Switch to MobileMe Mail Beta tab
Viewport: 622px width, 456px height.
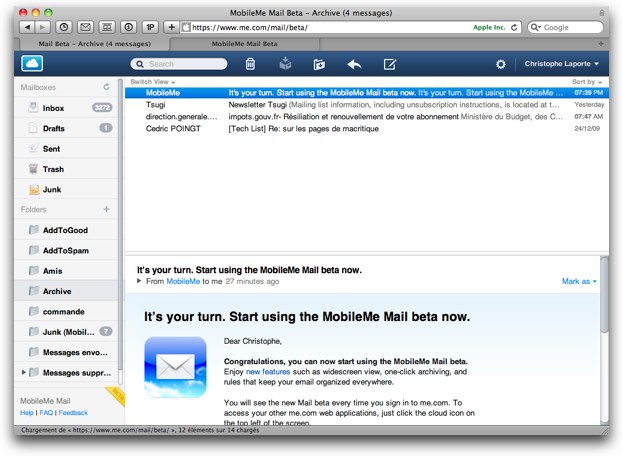244,44
